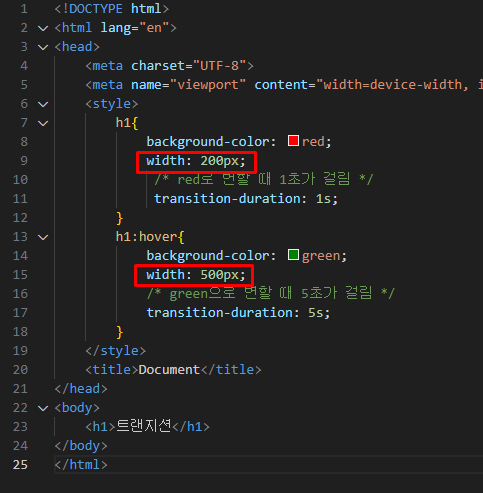Click the word red in background-color

(x=313, y=142)
